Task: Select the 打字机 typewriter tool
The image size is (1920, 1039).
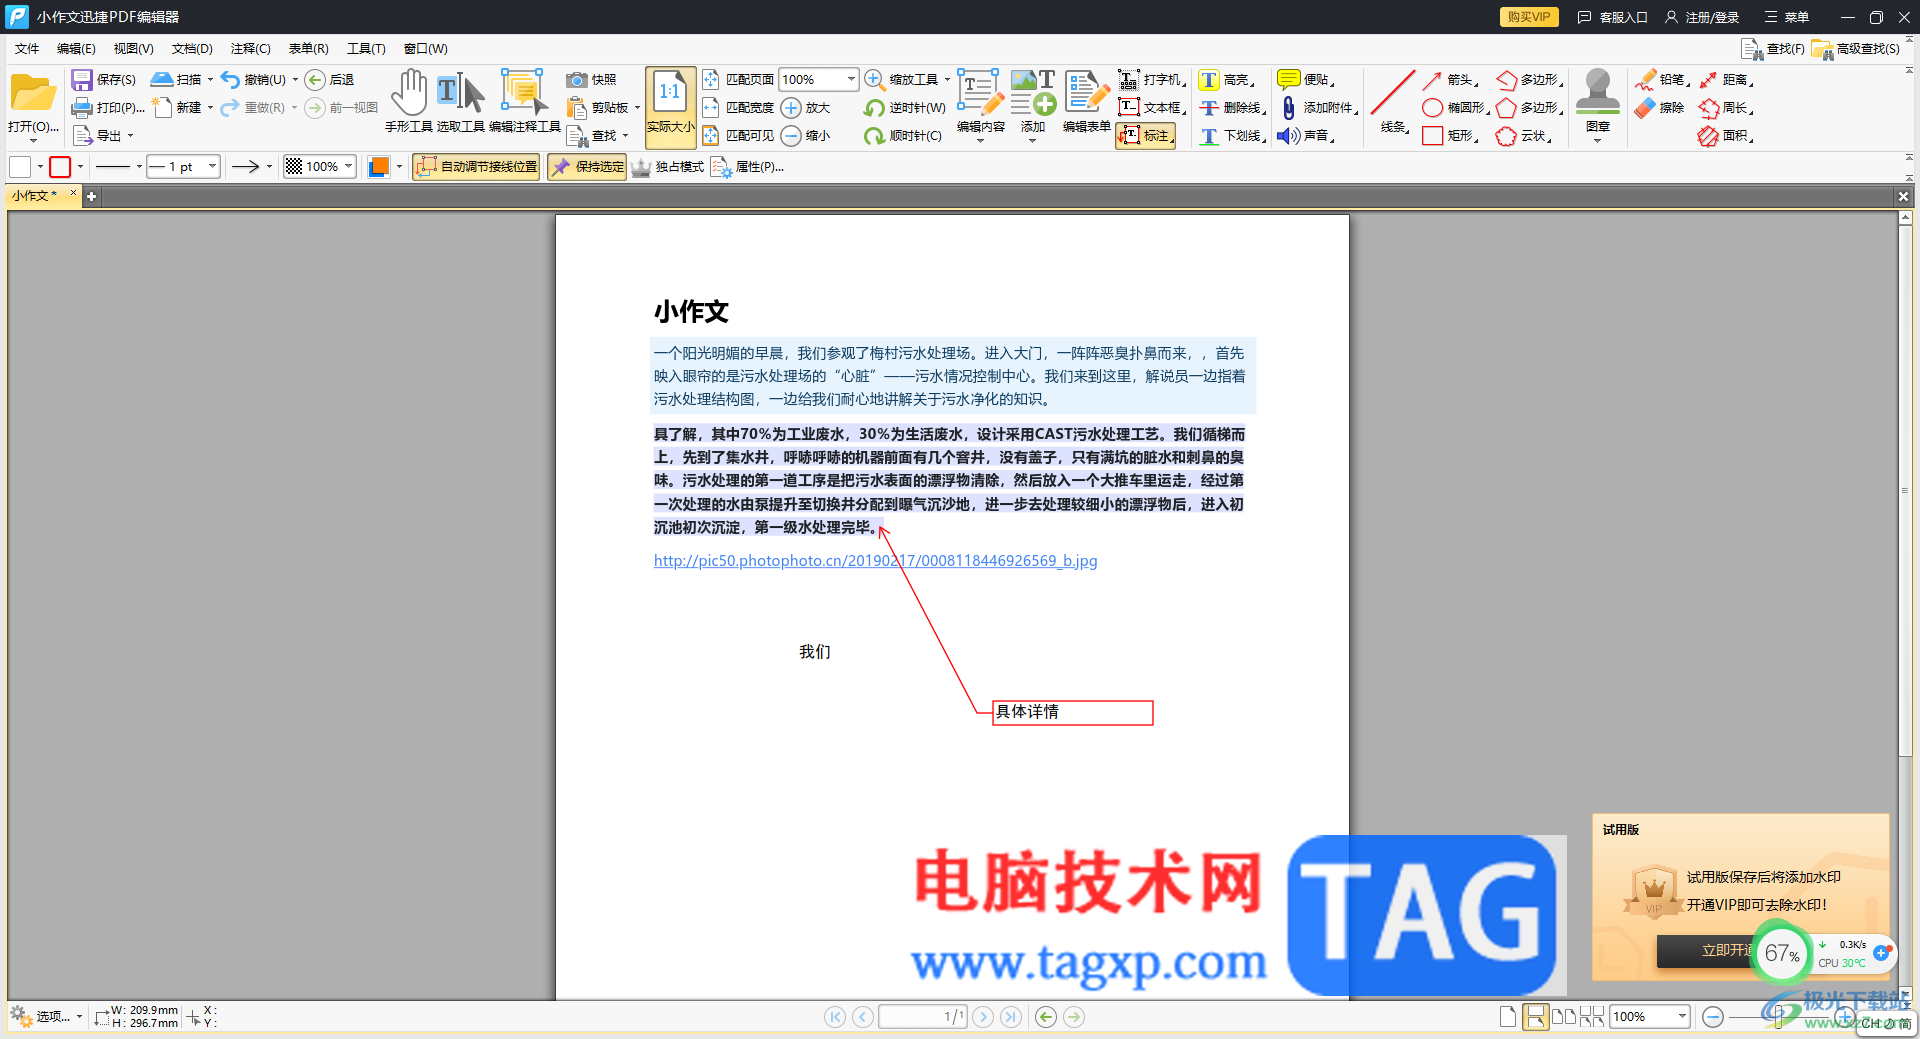Action: 1152,79
